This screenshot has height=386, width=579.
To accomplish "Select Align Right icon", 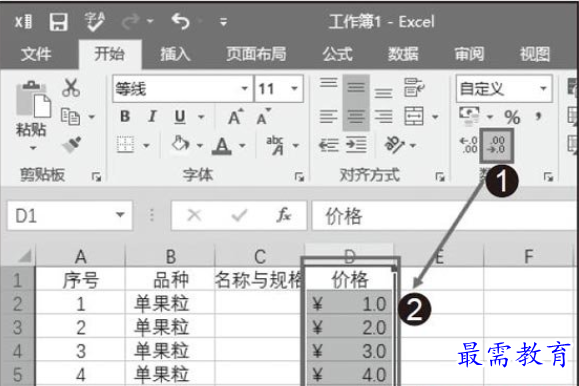I will coord(384,117).
